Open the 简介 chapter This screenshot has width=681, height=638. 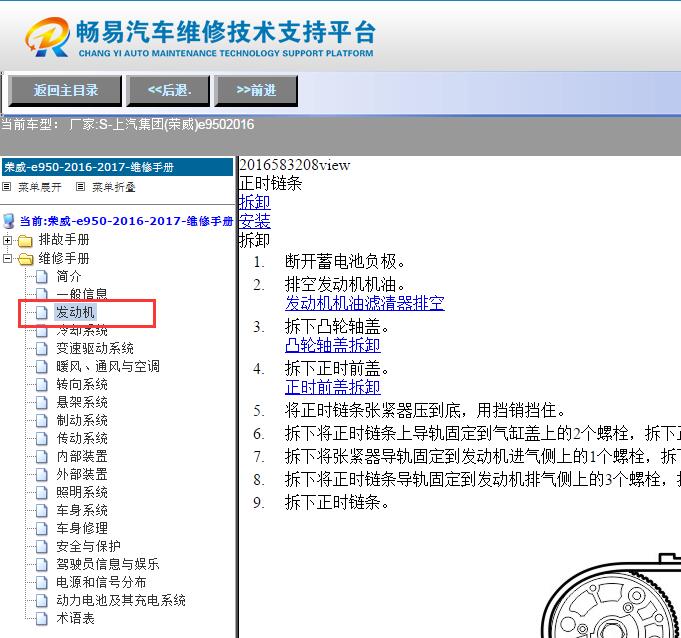click(x=69, y=276)
